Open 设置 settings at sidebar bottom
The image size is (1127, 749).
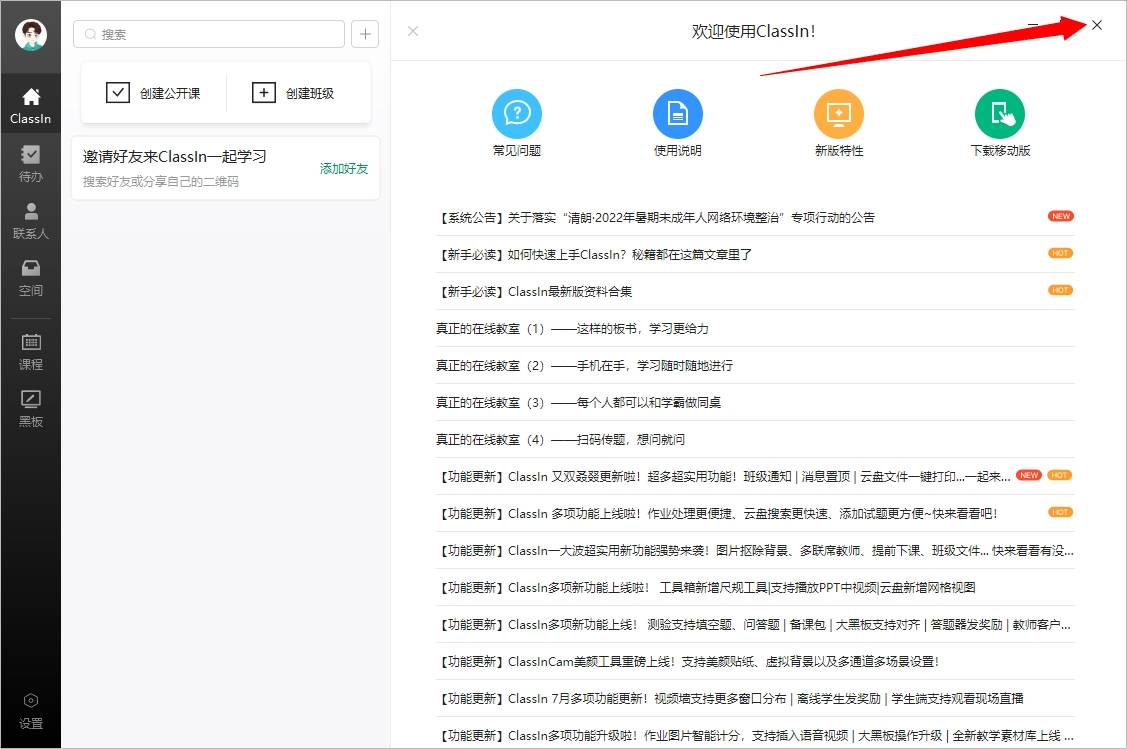click(31, 712)
